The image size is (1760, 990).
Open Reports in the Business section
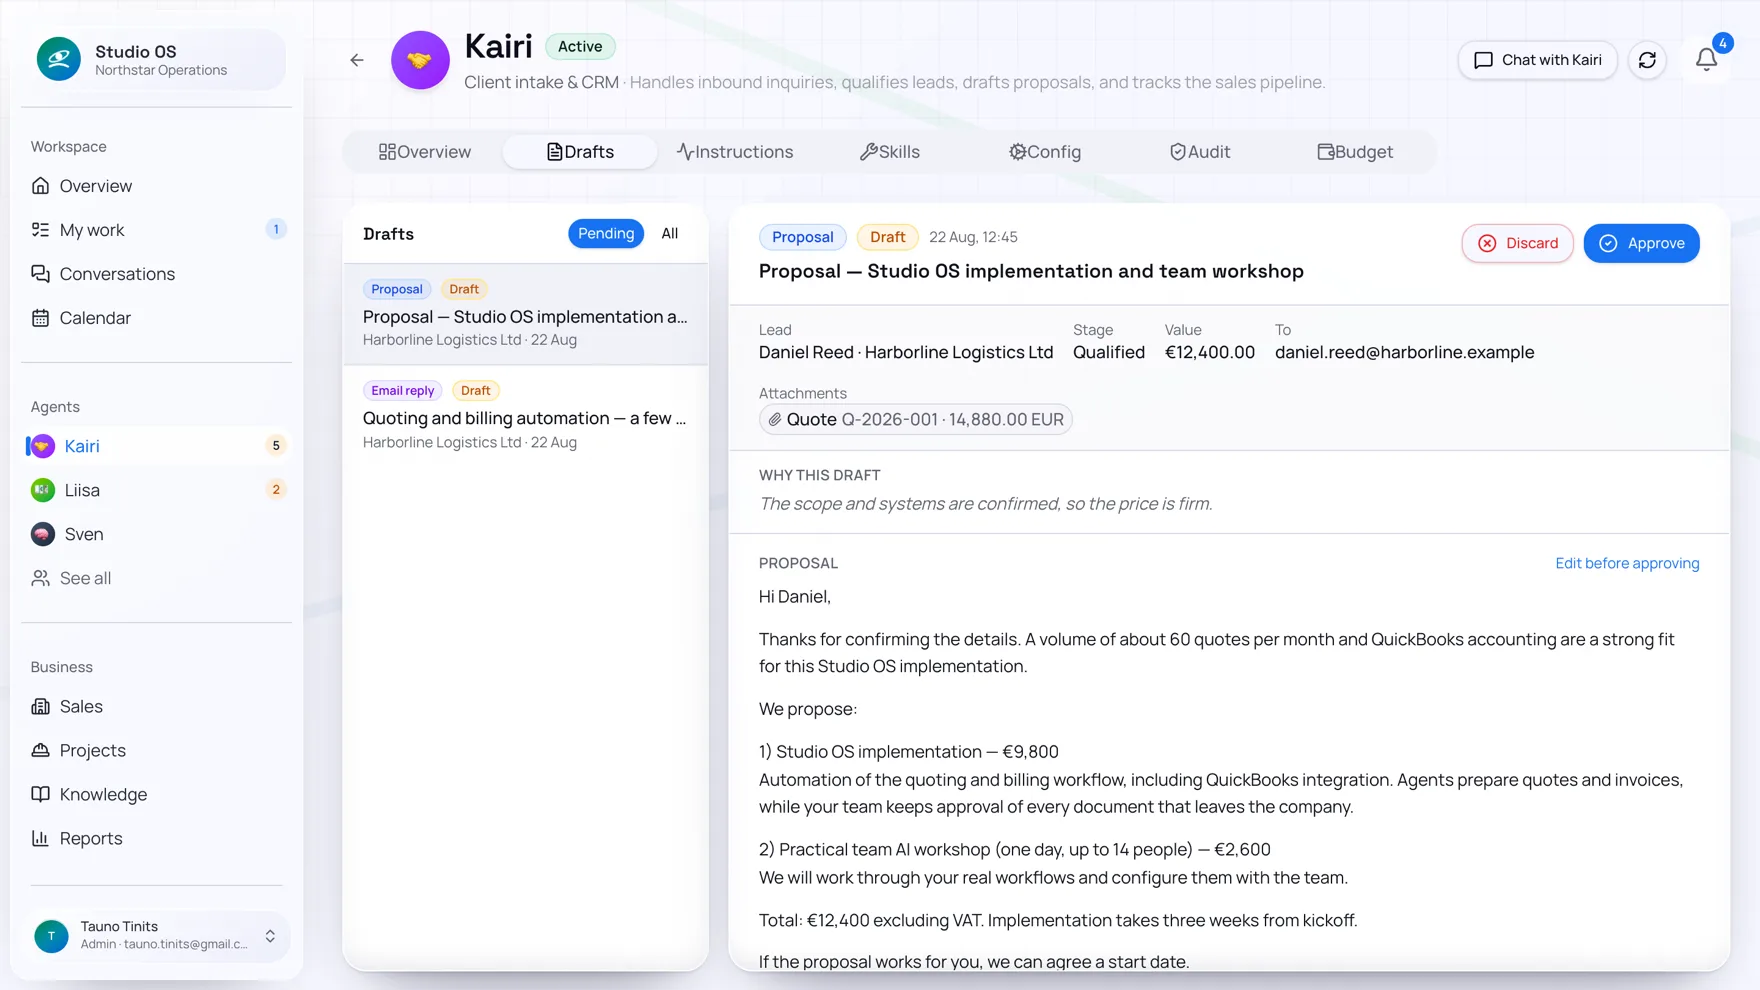[156, 838]
